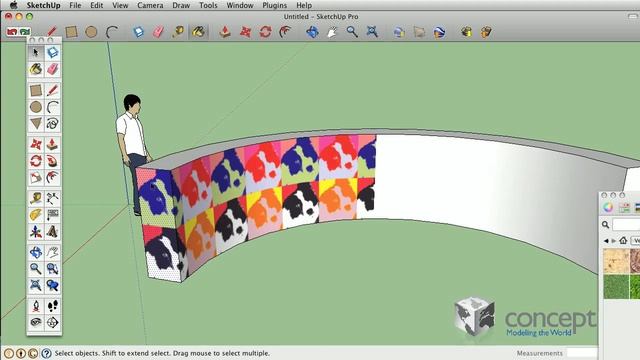640x360 pixels.
Task: Select the Orbit tool in top toolbar
Action: [312, 32]
